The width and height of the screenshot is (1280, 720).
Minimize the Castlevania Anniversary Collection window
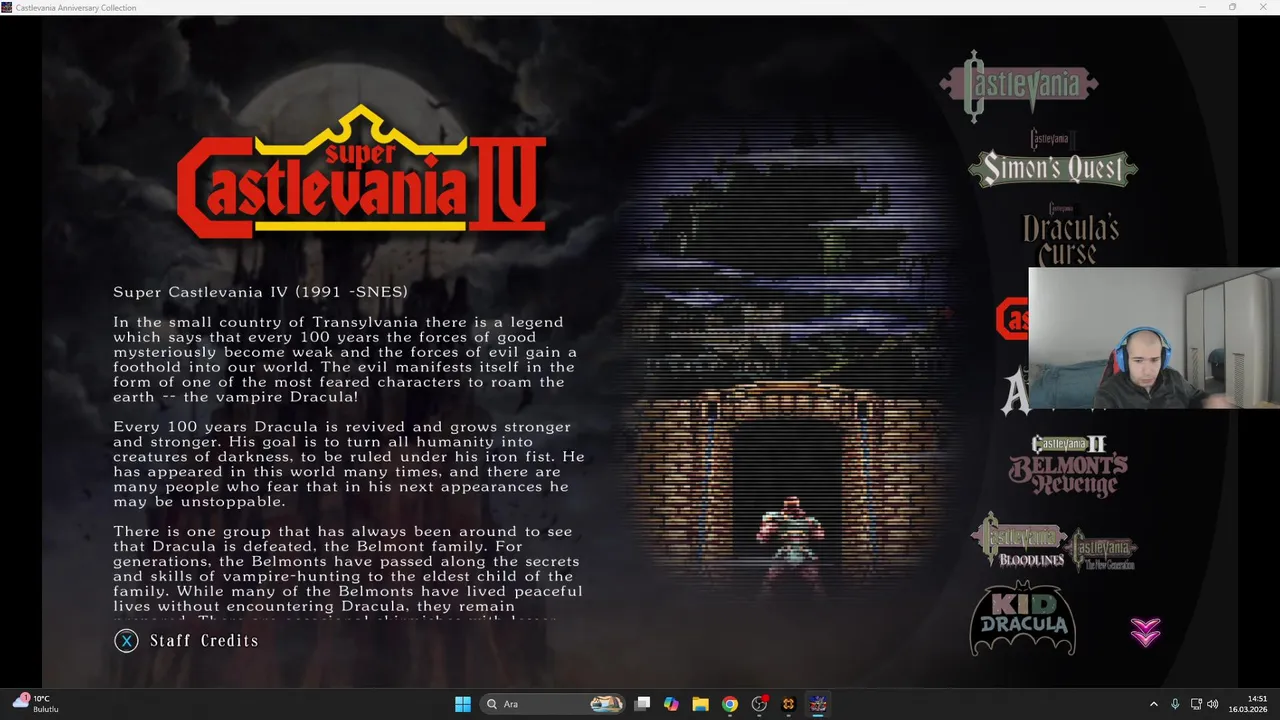click(x=1203, y=7)
